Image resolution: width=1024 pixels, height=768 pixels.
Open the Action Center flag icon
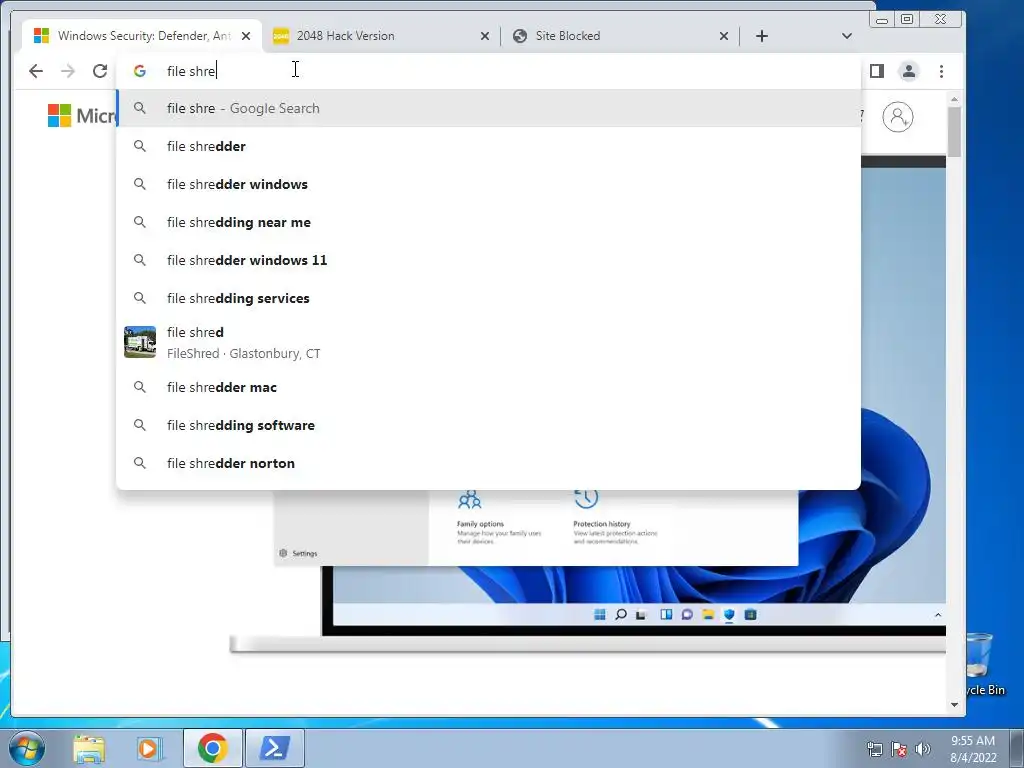[899, 749]
